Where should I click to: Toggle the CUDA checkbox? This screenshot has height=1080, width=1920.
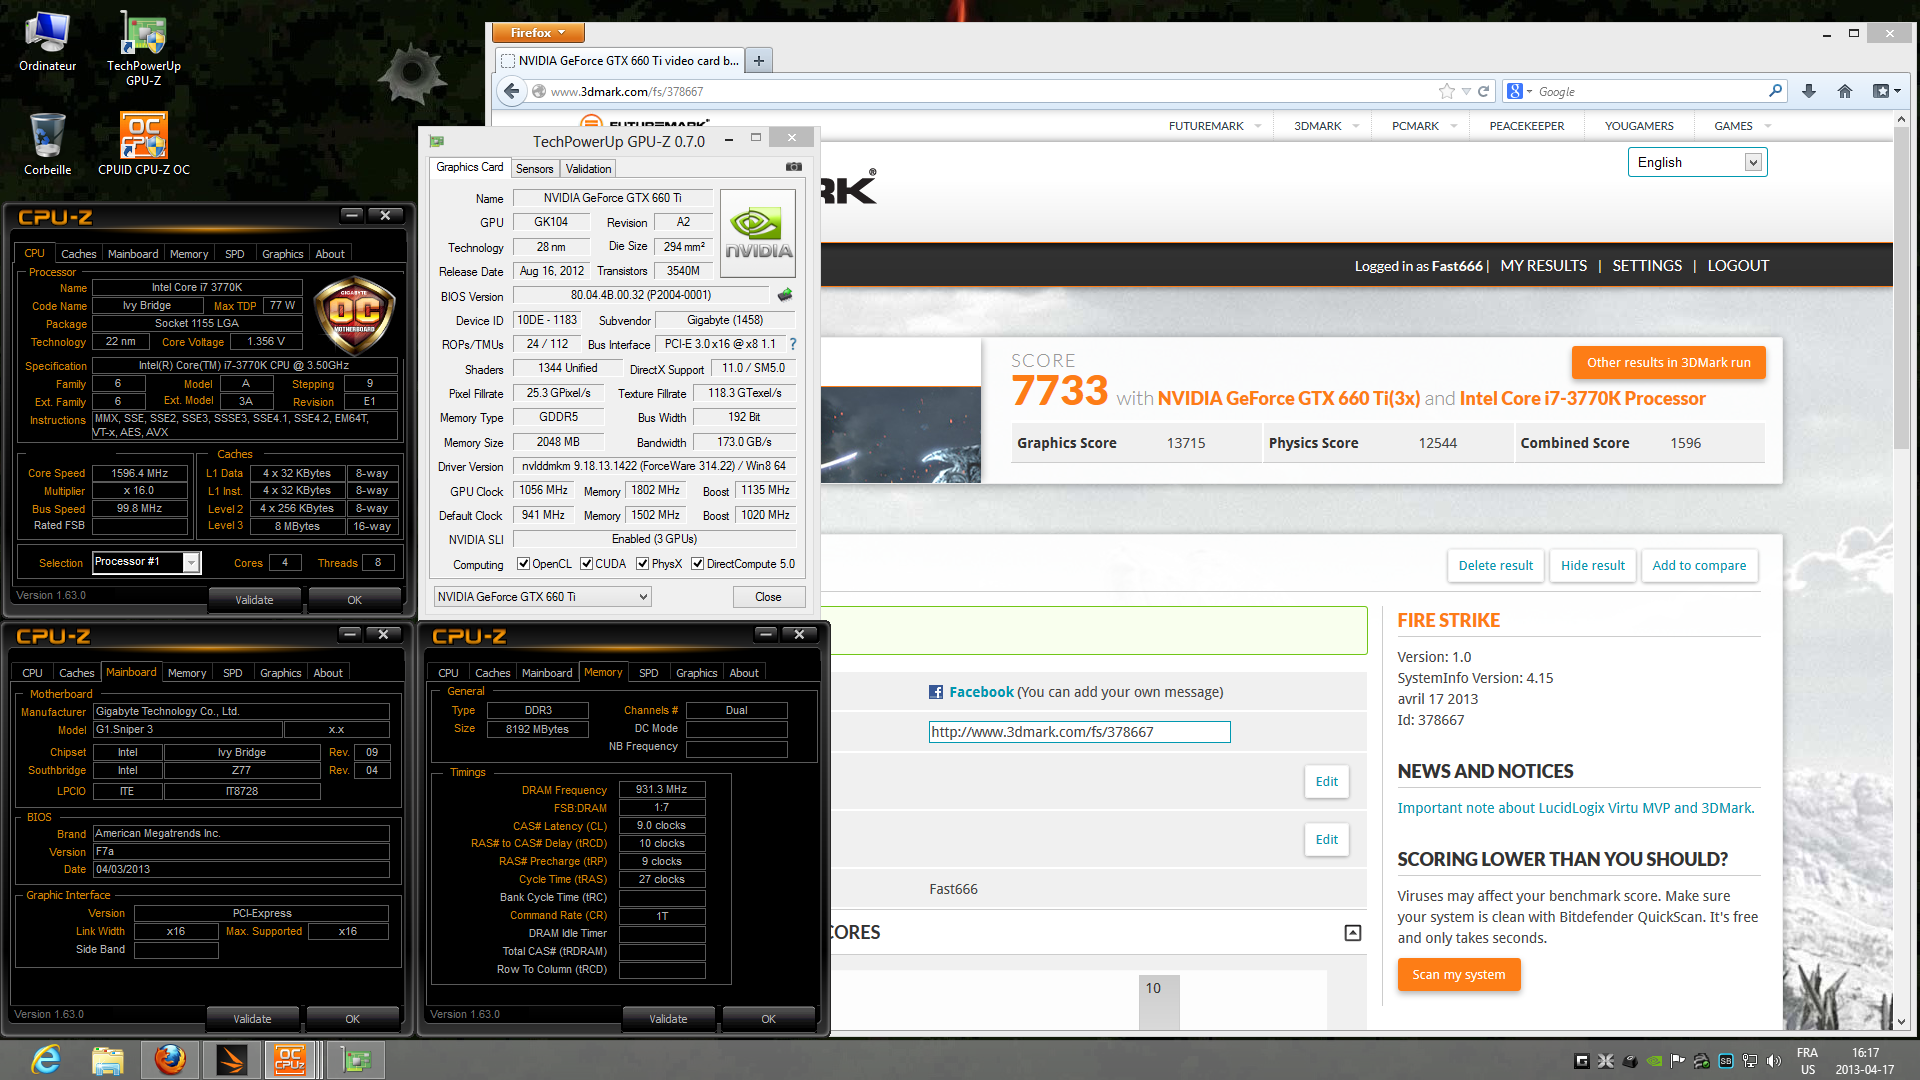[586, 564]
